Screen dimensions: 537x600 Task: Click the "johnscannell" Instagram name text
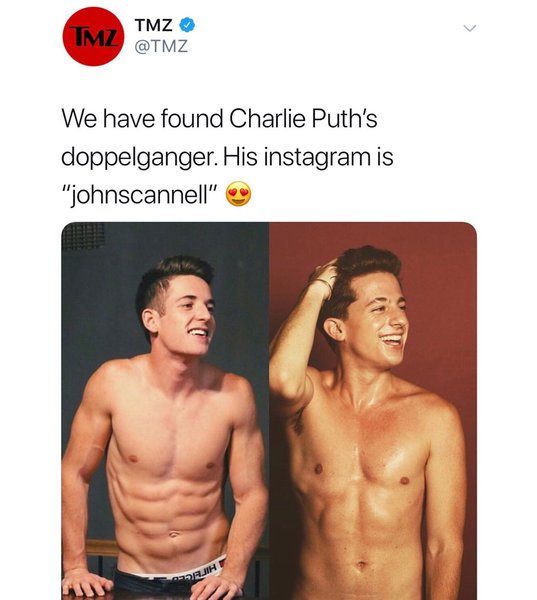pyautogui.click(x=140, y=194)
